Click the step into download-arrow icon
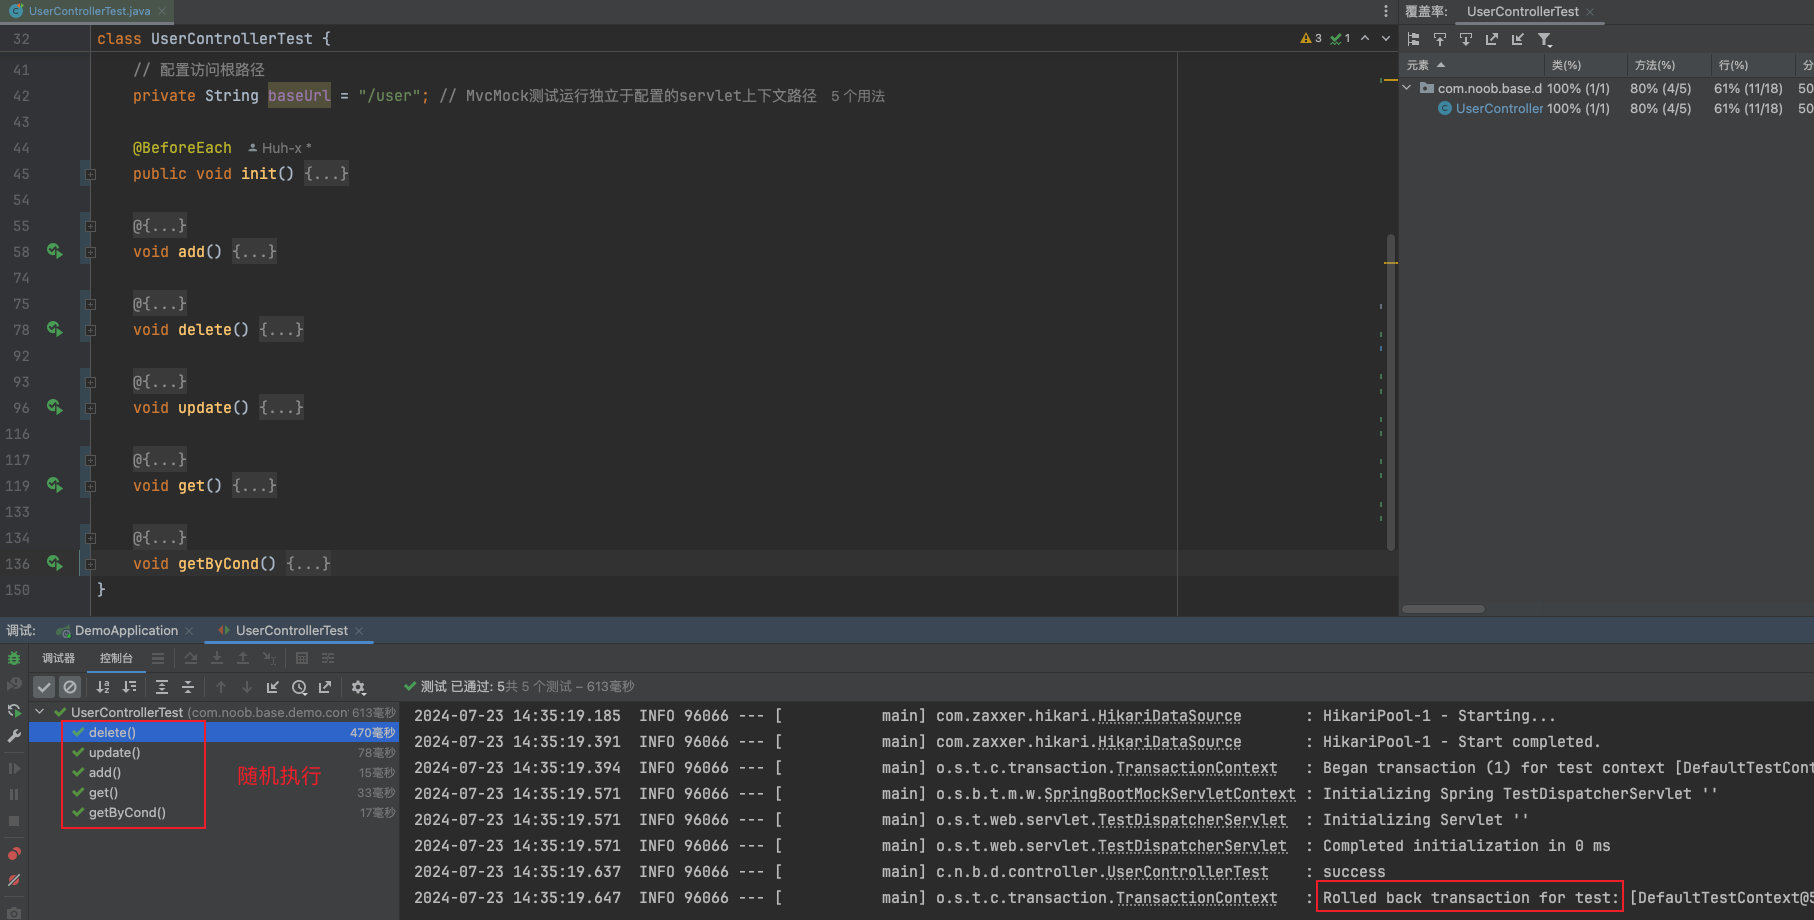 [217, 658]
